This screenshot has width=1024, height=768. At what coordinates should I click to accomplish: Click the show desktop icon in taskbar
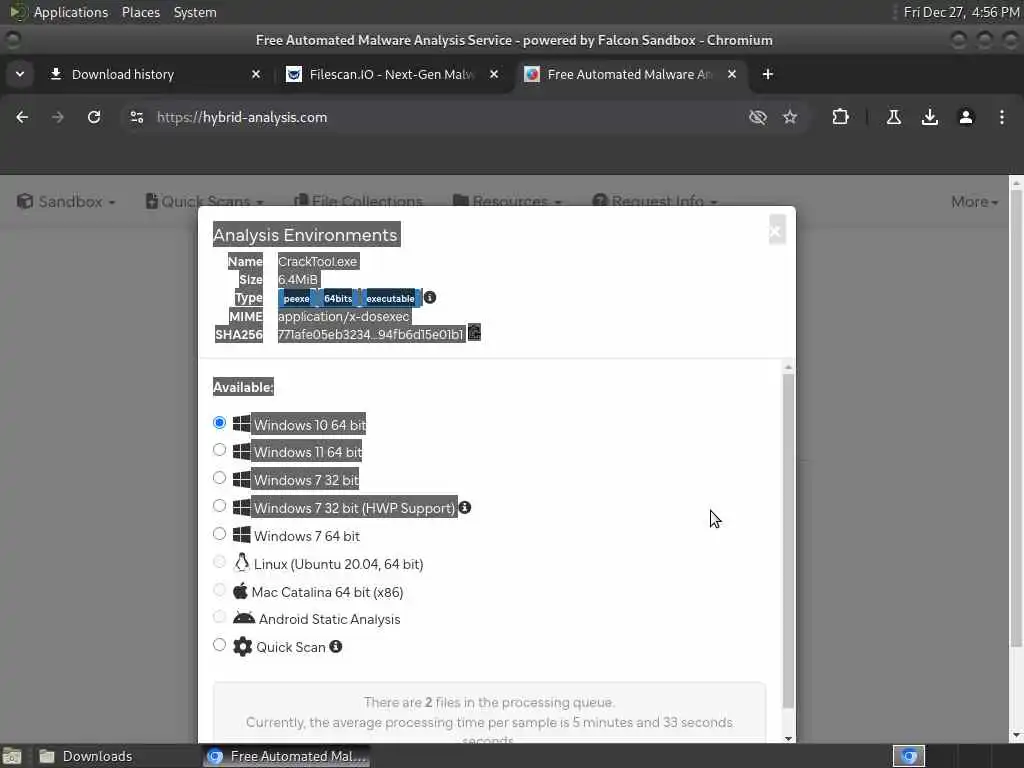[x=12, y=756]
